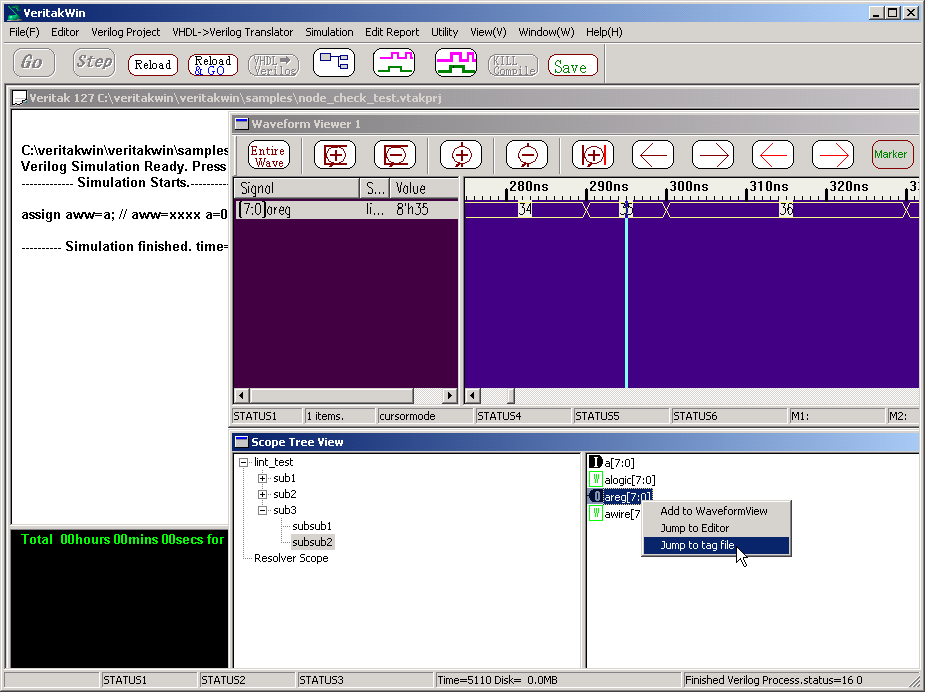
Task: Choose Jump to tag file from the context menu
Action: point(716,546)
